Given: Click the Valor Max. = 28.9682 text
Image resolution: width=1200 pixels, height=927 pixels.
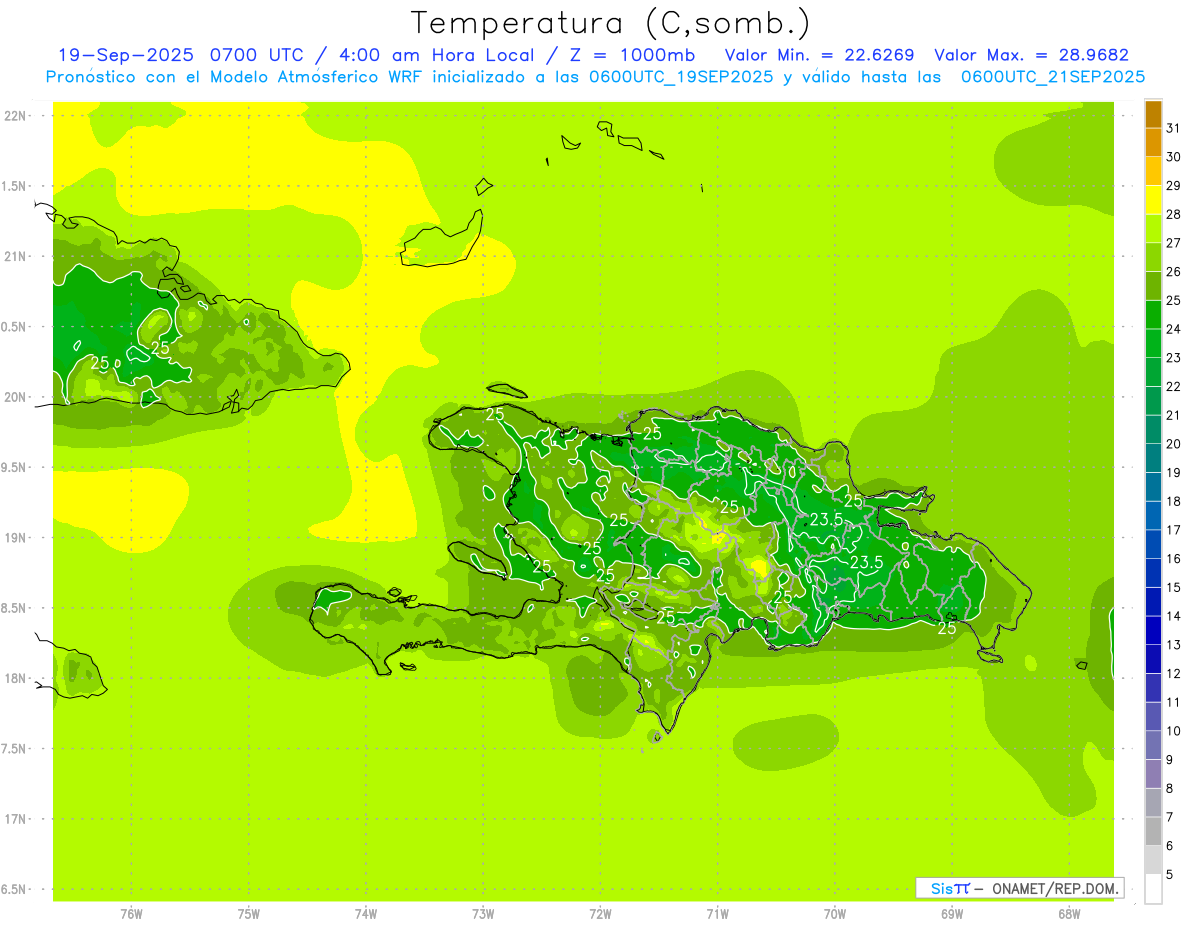Looking at the screenshot, I should tap(1031, 55).
